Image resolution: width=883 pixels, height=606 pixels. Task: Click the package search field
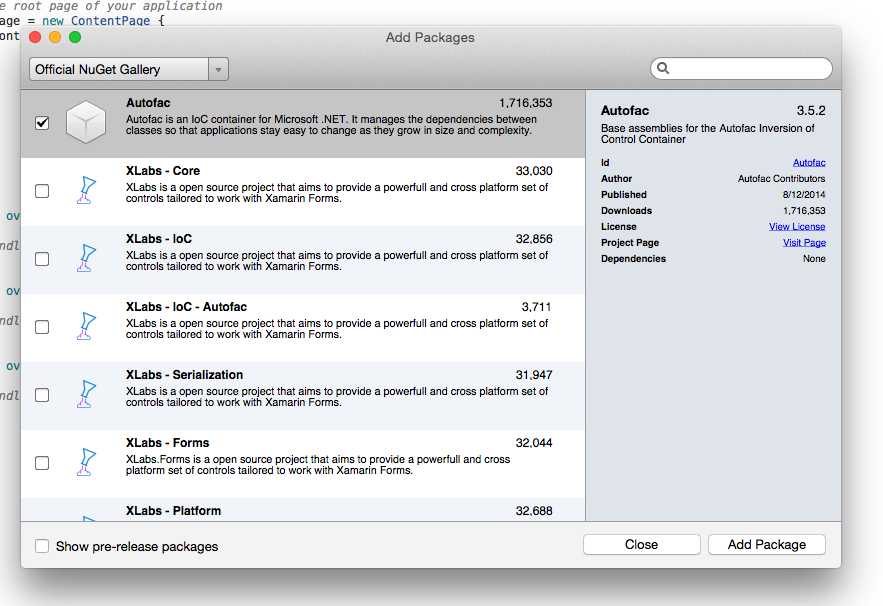741,68
